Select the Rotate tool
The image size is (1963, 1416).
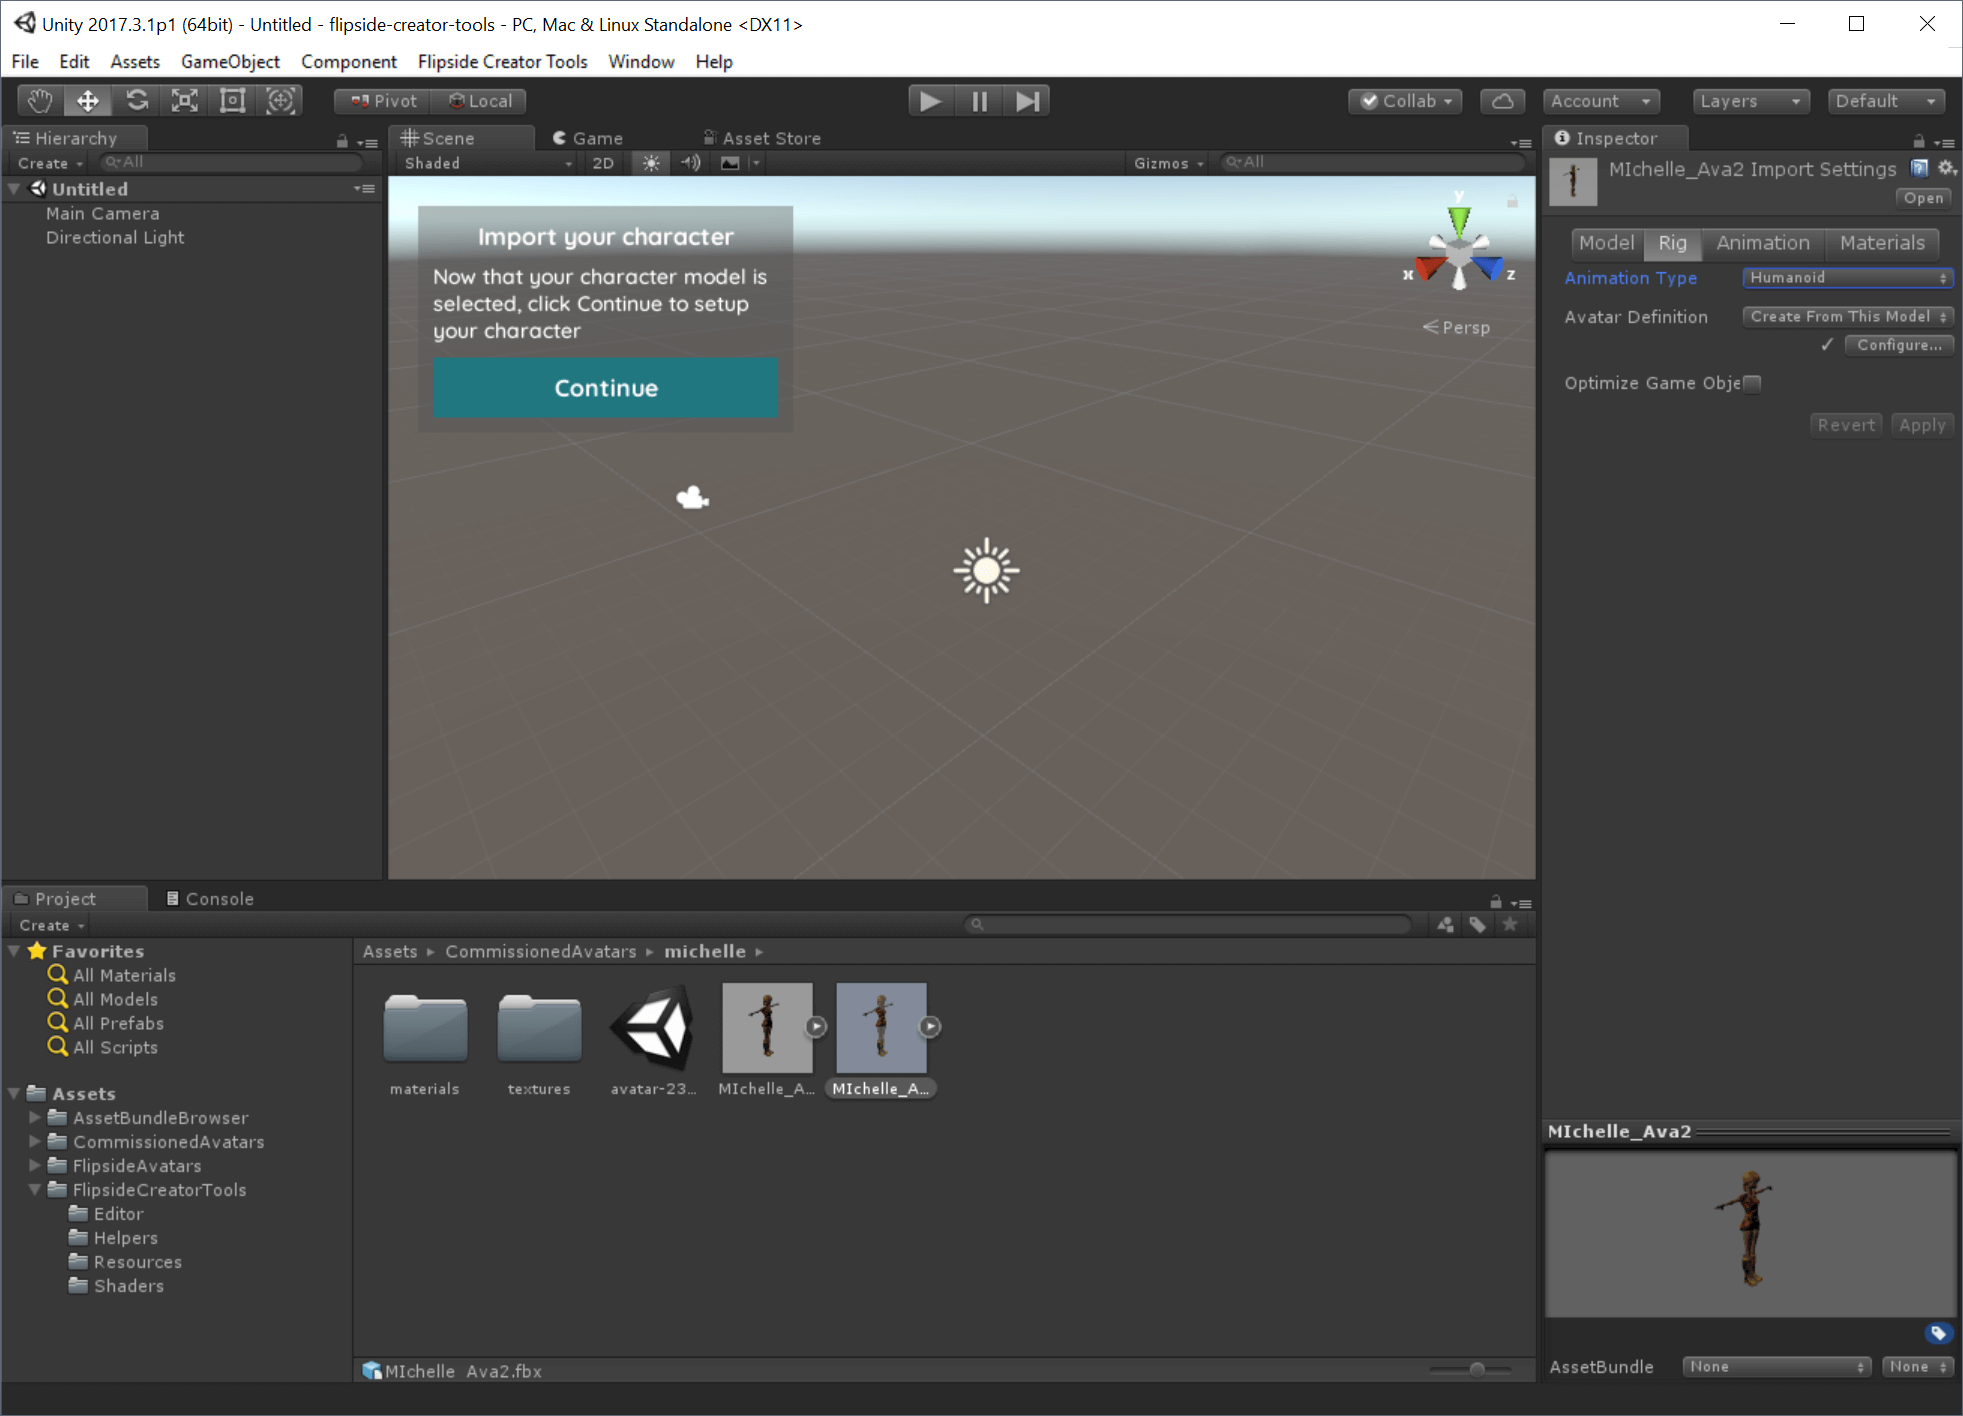[137, 101]
